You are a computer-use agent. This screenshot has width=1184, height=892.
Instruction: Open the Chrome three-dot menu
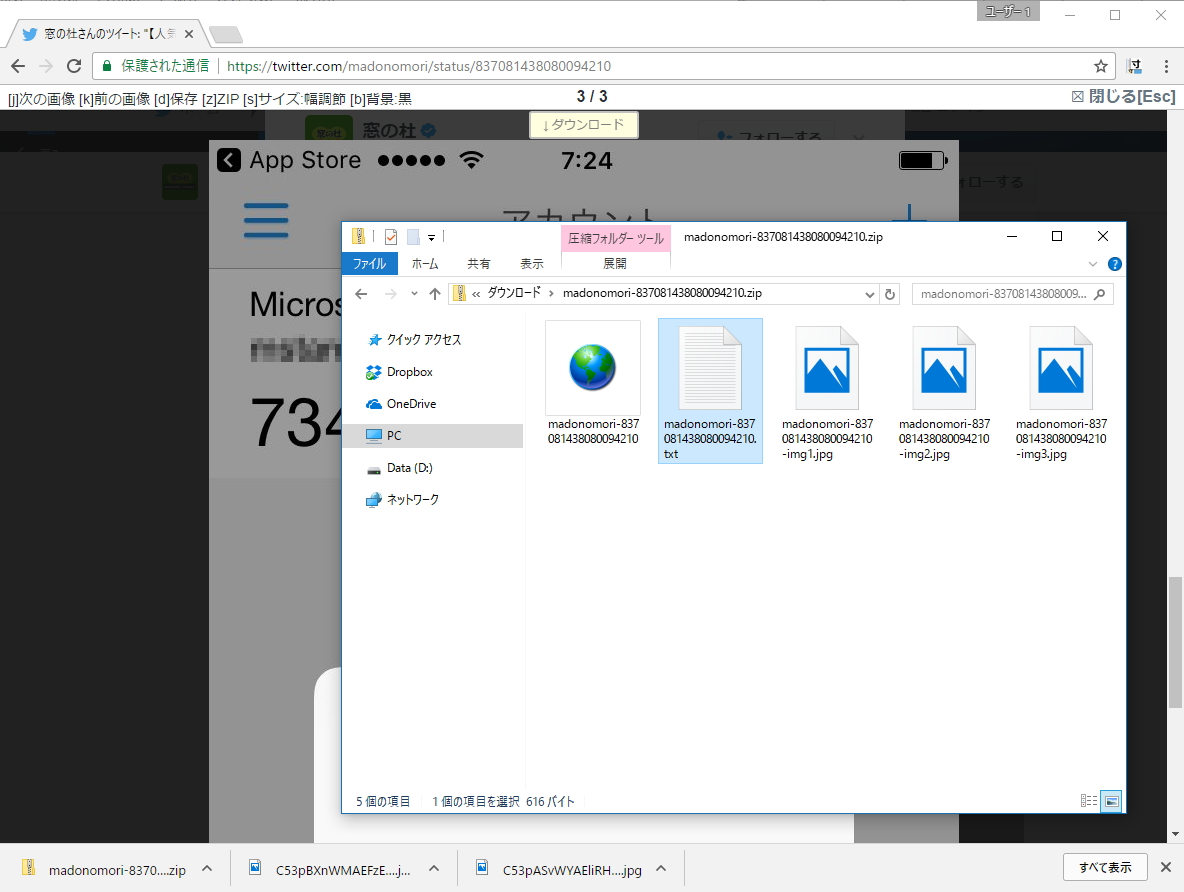pos(1166,66)
